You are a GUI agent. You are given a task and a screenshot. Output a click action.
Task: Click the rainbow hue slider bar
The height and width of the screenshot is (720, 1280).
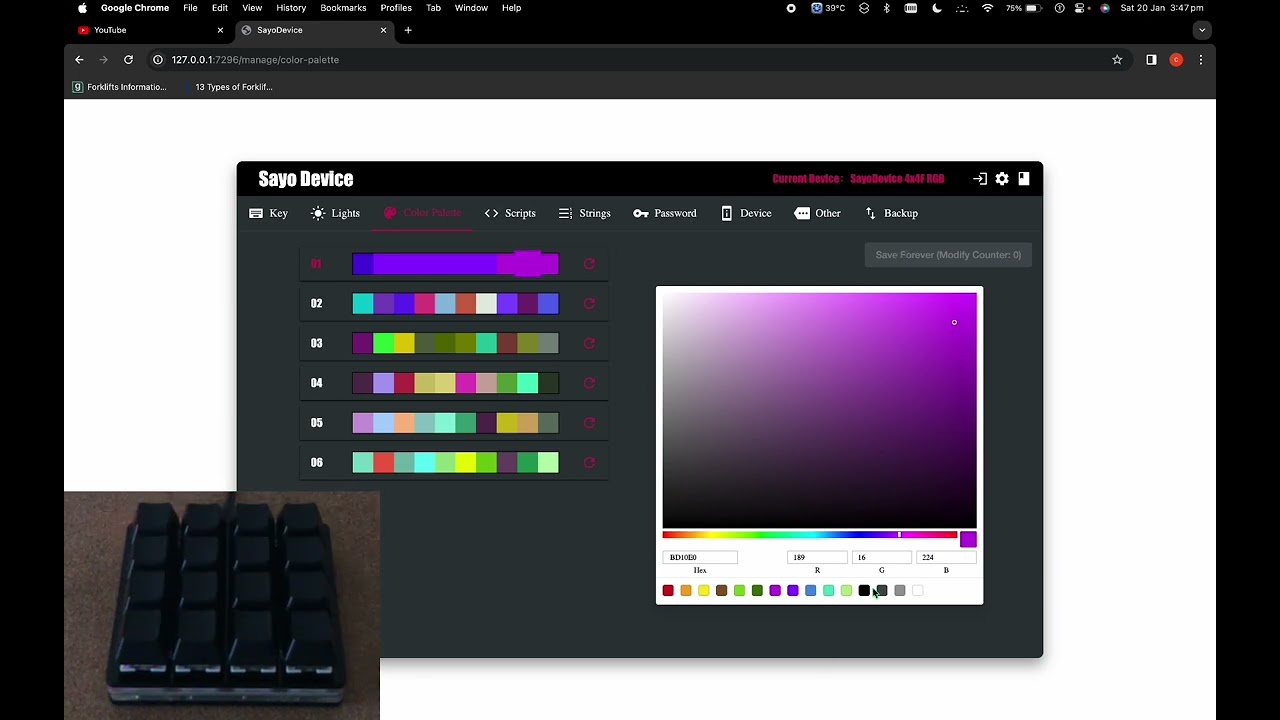[x=810, y=535]
